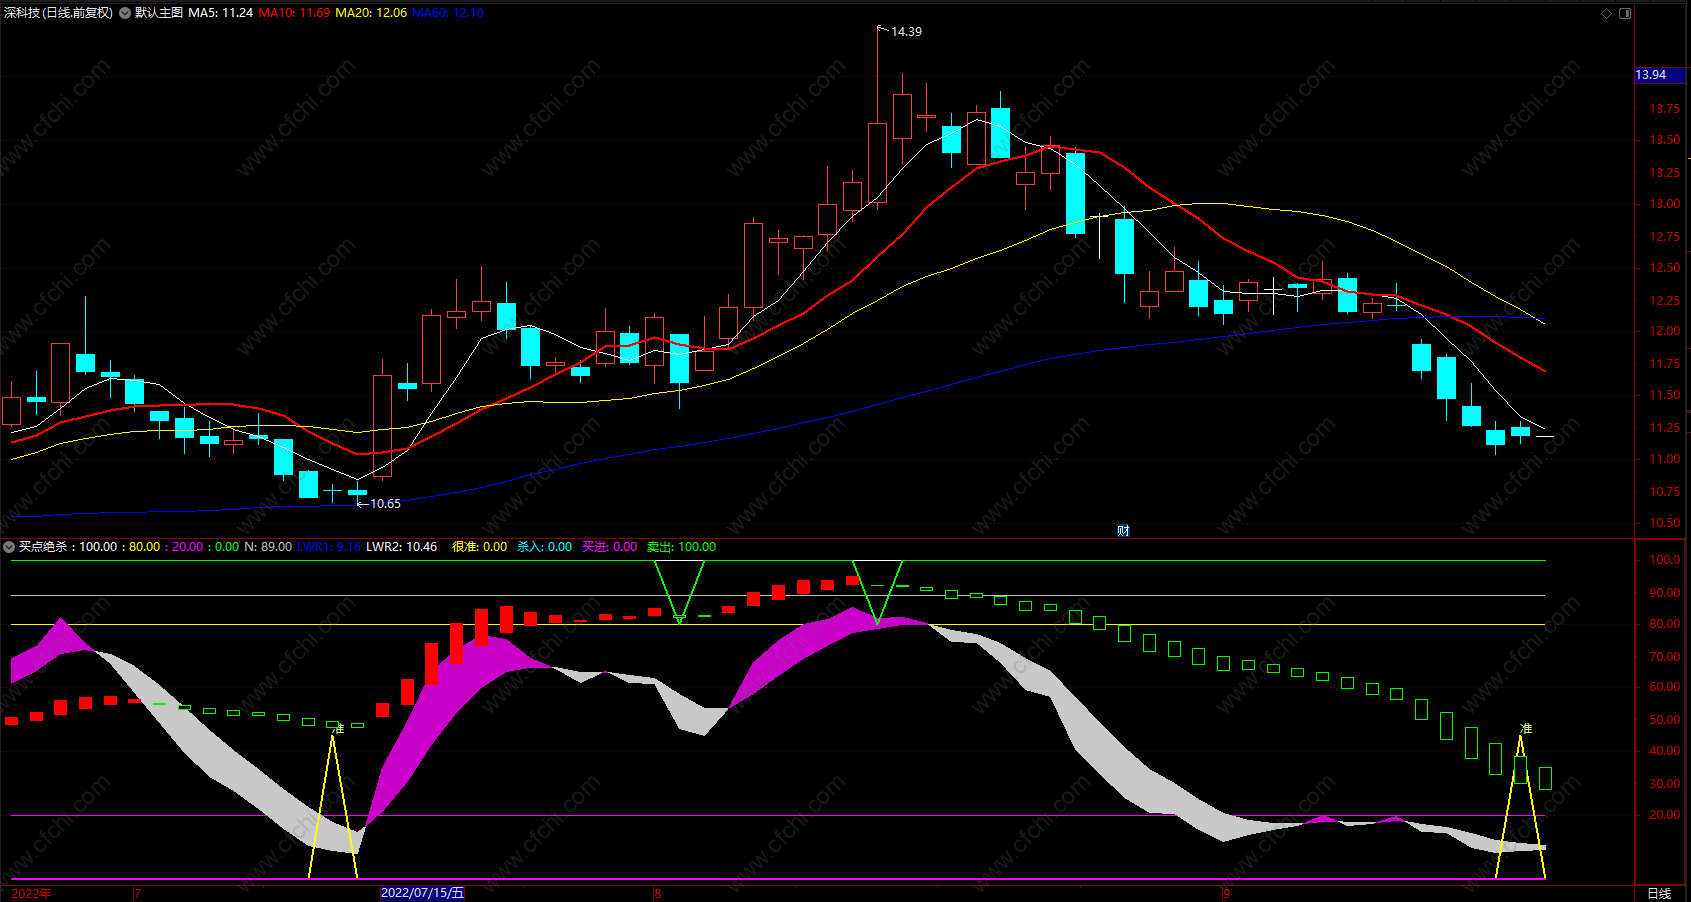Click the 深科技(日线.前复权) stock title
The image size is (1691, 902).
pyautogui.click(x=58, y=13)
